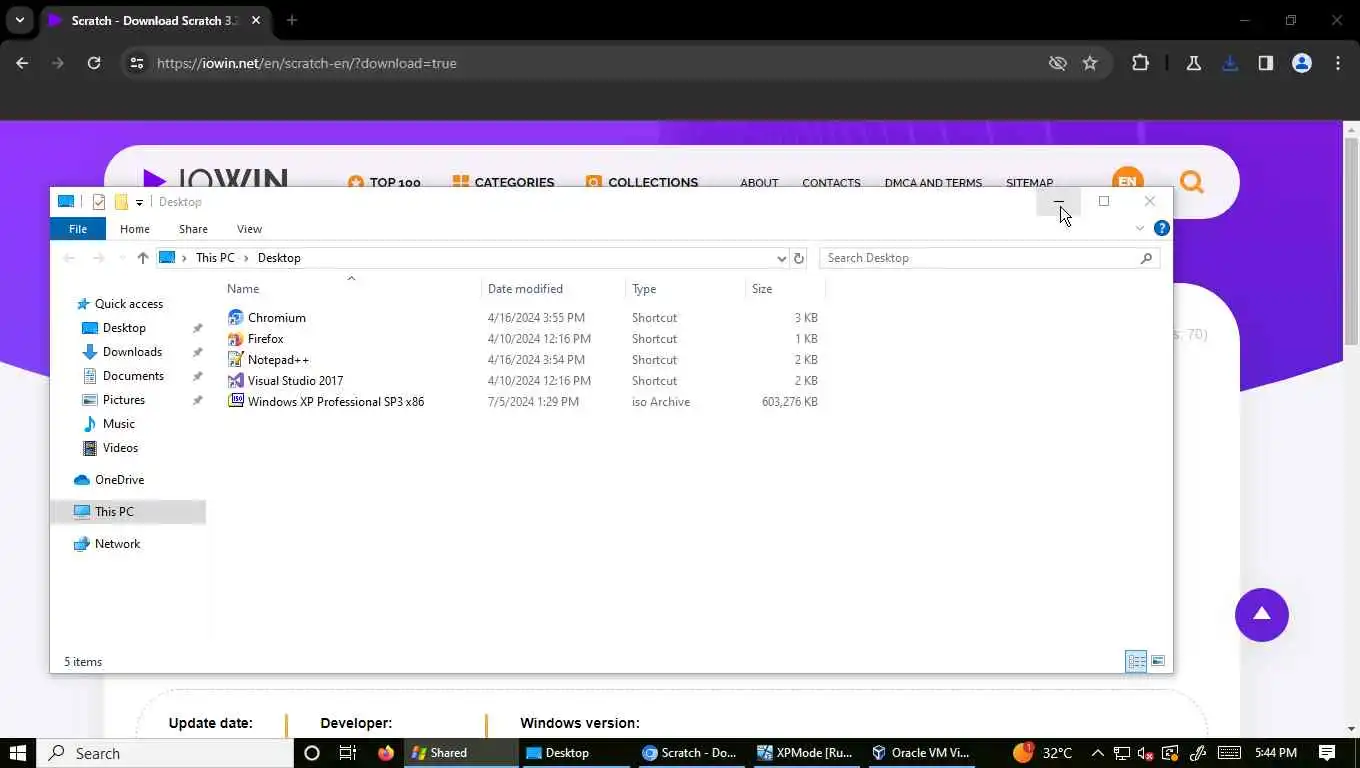Open Documents in the navigation pane
This screenshot has width=1360, height=768.
click(133, 376)
